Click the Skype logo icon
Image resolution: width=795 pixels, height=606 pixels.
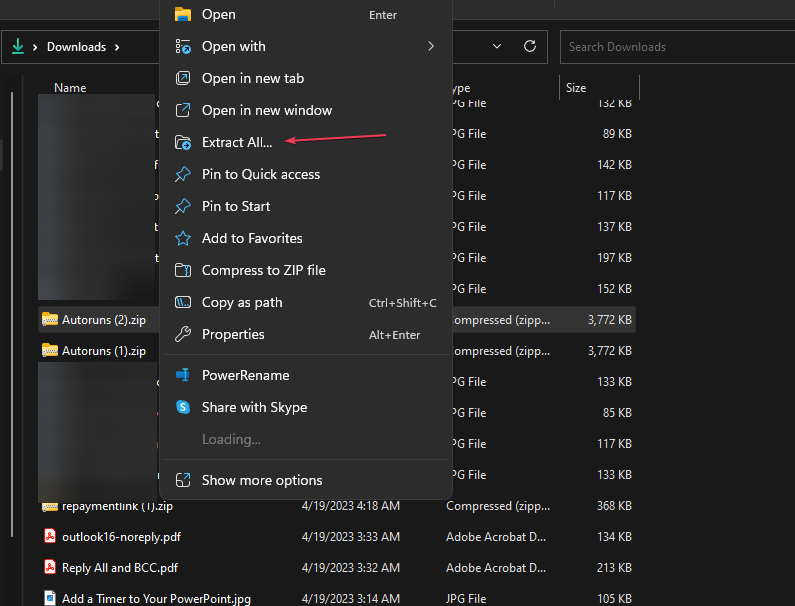point(183,407)
